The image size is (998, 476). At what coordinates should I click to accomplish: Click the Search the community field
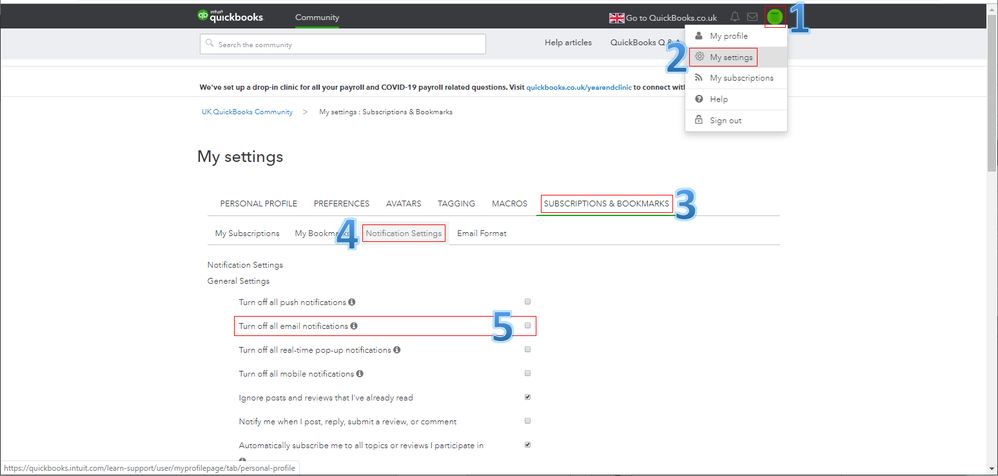(x=342, y=45)
